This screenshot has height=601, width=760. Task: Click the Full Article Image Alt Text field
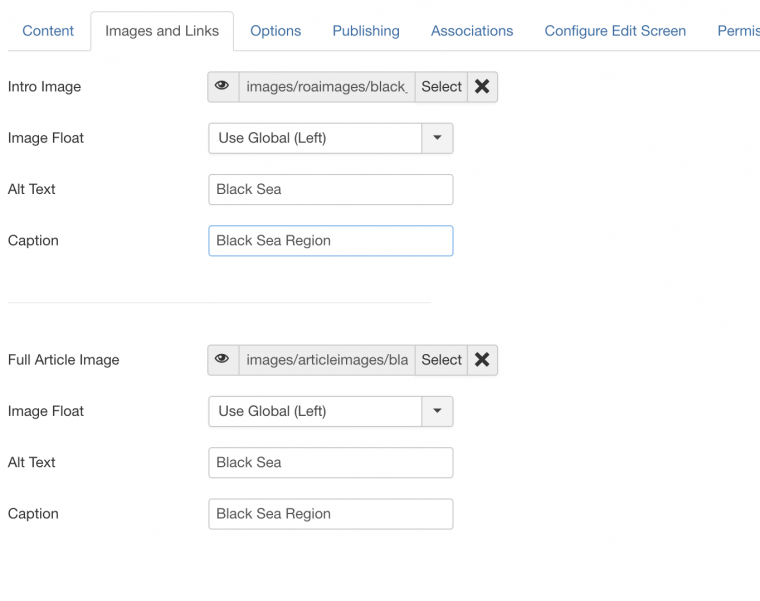point(330,463)
